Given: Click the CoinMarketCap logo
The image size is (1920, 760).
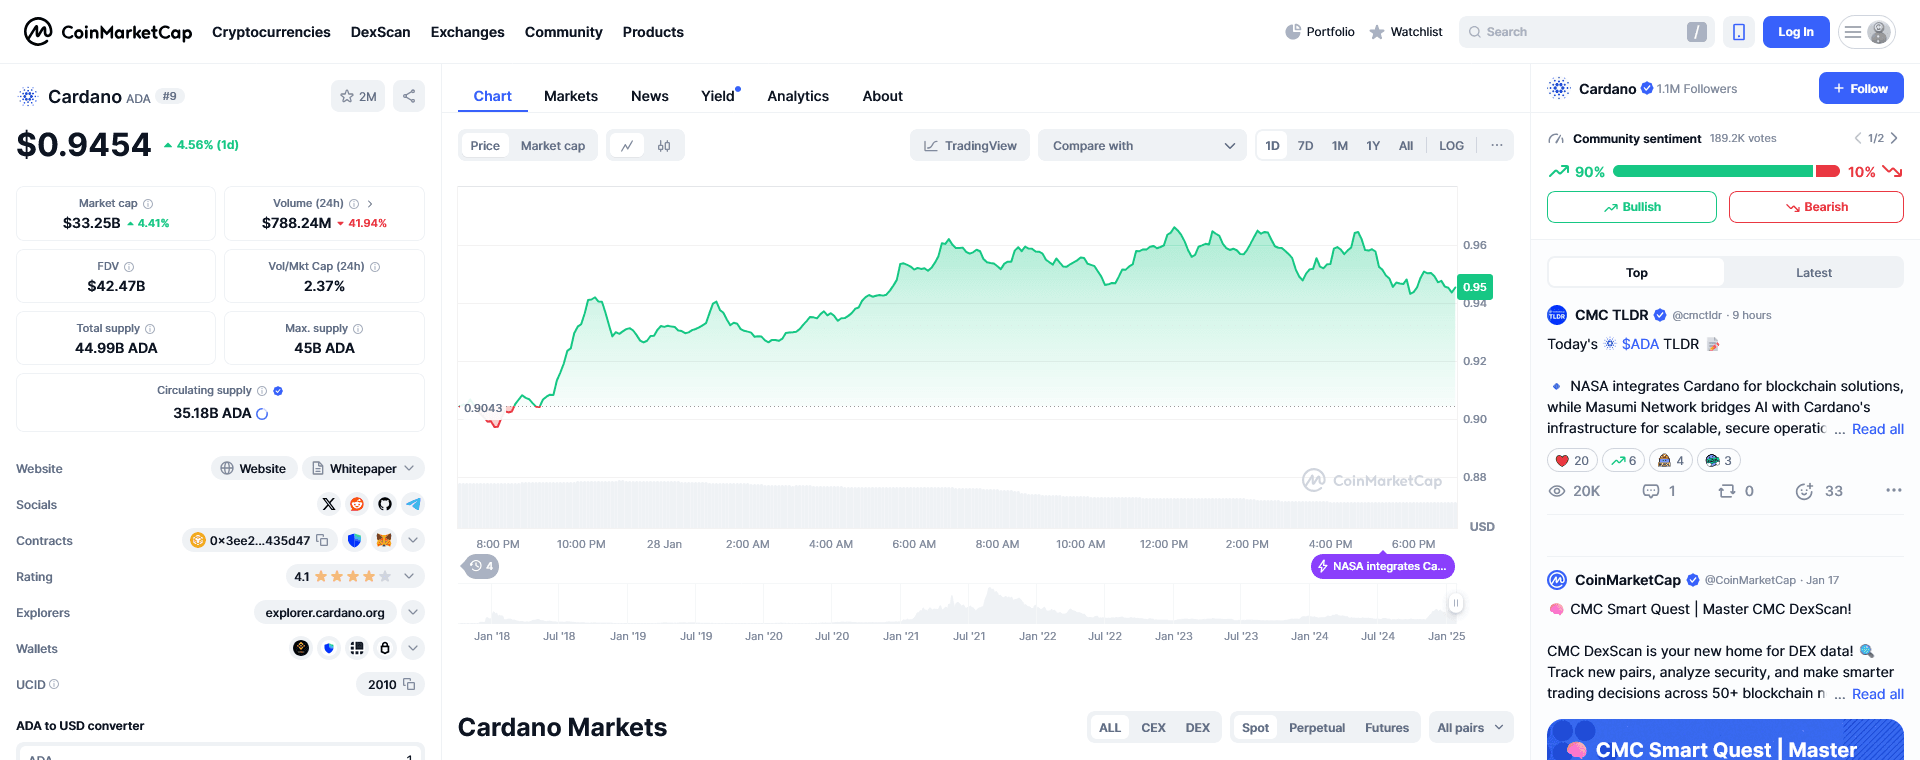Looking at the screenshot, I should [108, 32].
